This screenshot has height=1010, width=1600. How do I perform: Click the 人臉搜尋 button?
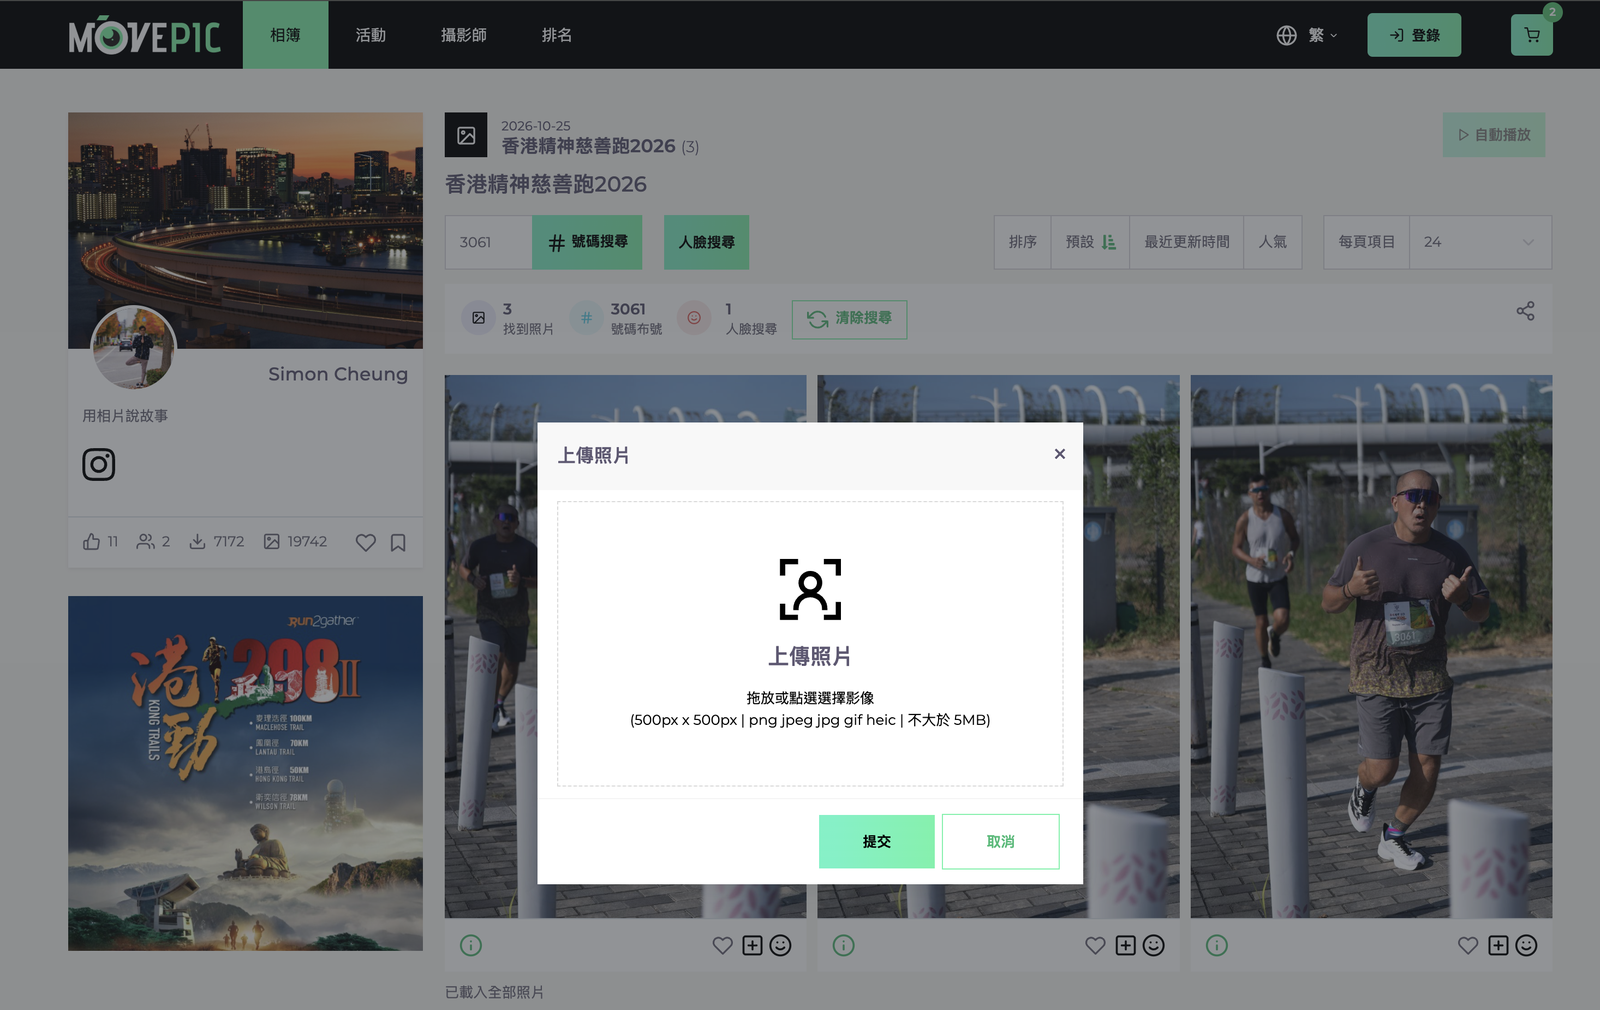pos(706,242)
